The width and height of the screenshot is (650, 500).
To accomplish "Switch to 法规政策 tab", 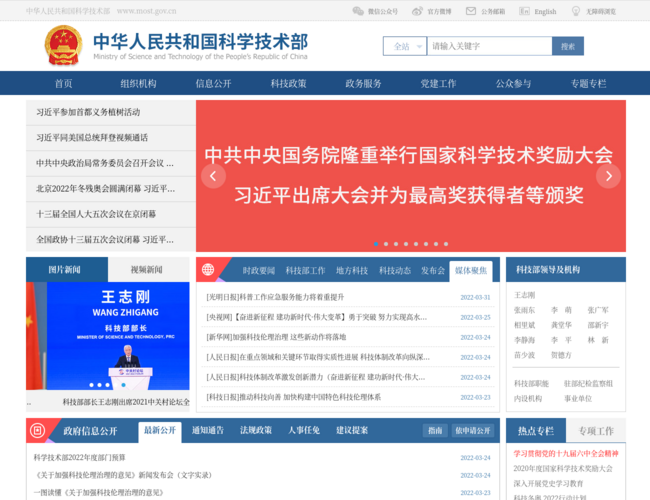I will point(256,430).
